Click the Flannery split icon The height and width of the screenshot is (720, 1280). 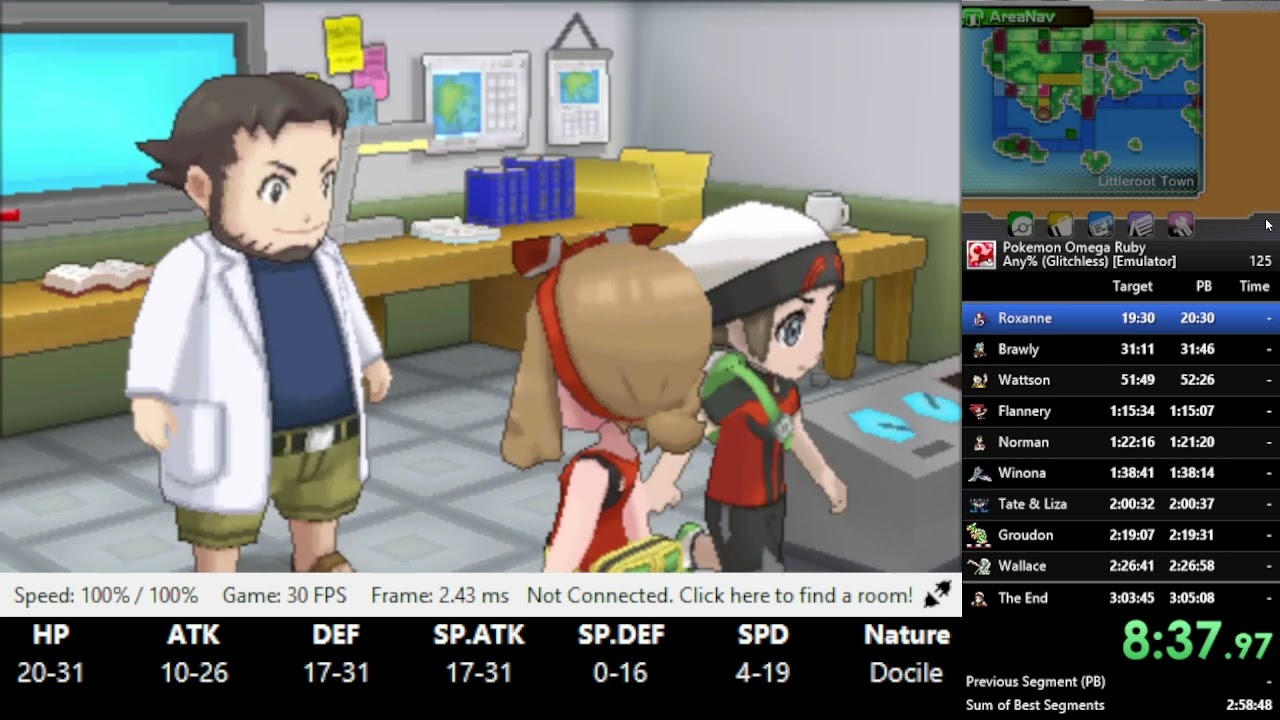click(x=979, y=411)
